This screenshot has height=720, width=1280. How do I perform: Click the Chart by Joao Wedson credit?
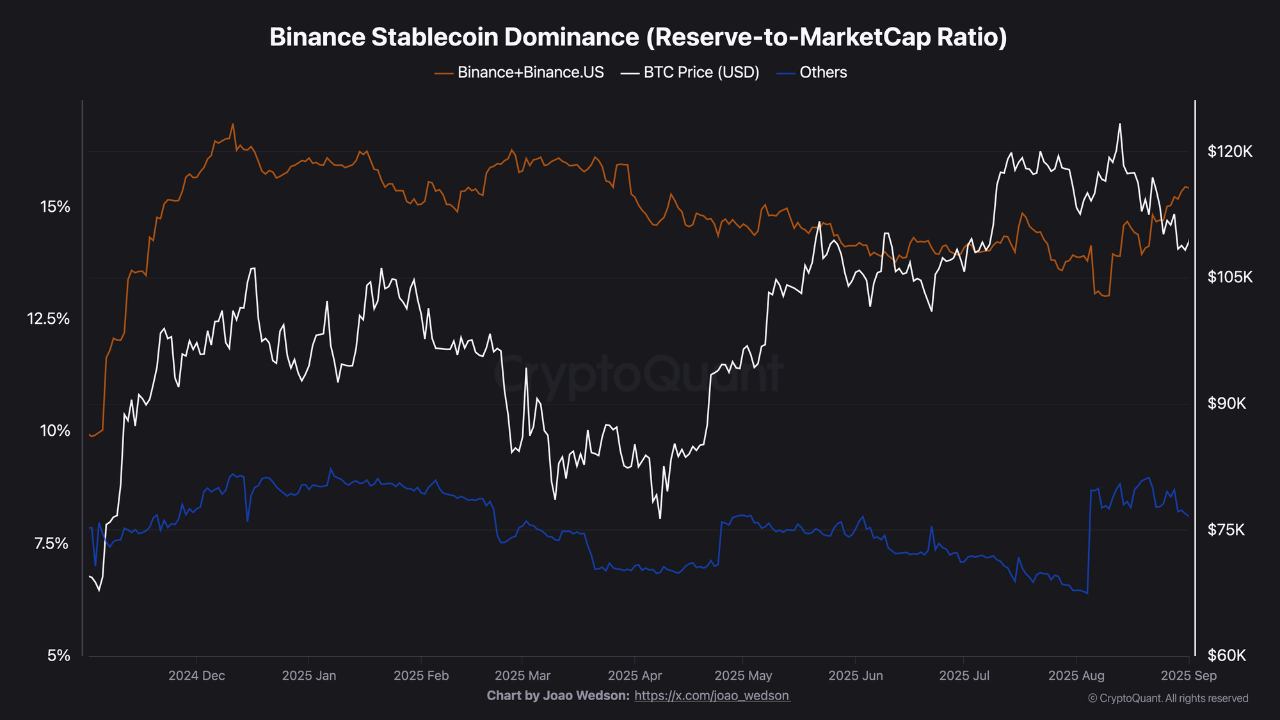click(x=560, y=695)
